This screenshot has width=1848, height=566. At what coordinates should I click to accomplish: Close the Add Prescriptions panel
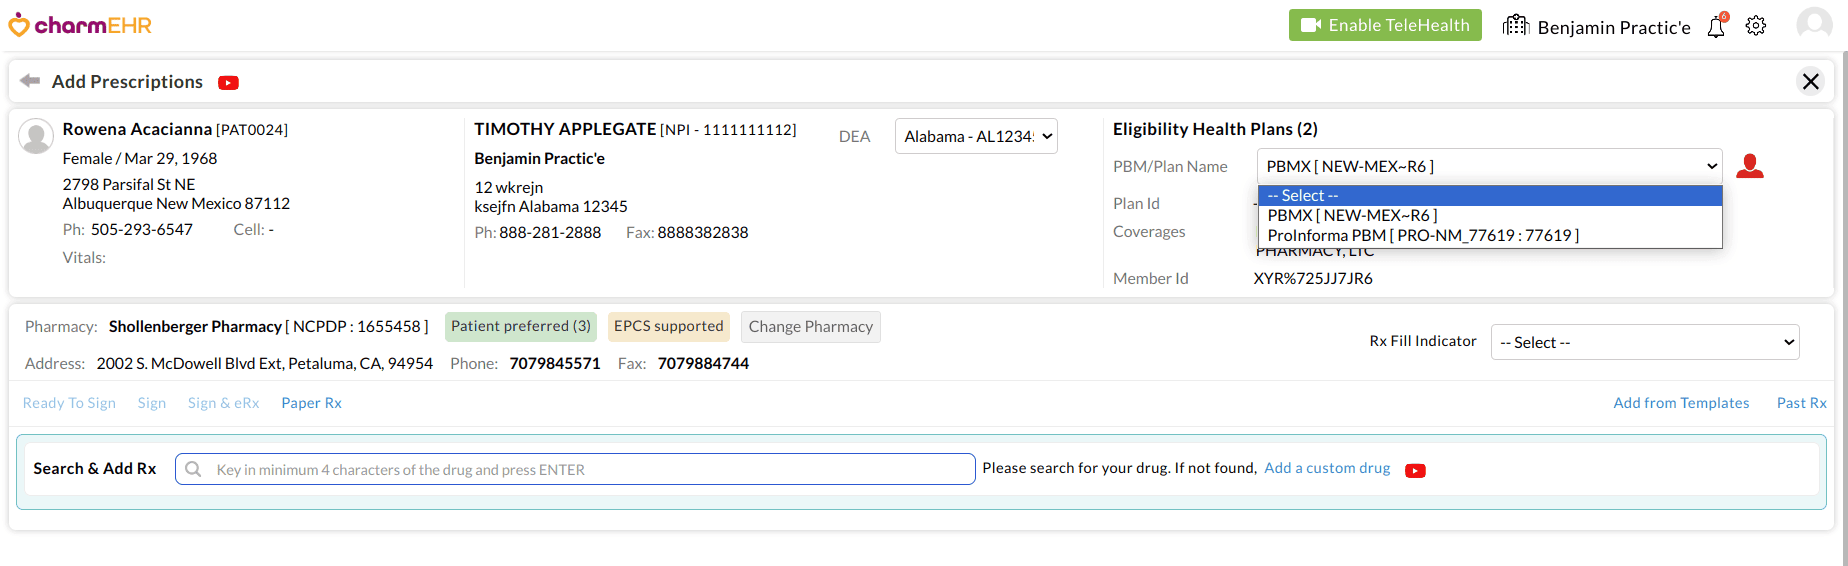tap(1811, 81)
